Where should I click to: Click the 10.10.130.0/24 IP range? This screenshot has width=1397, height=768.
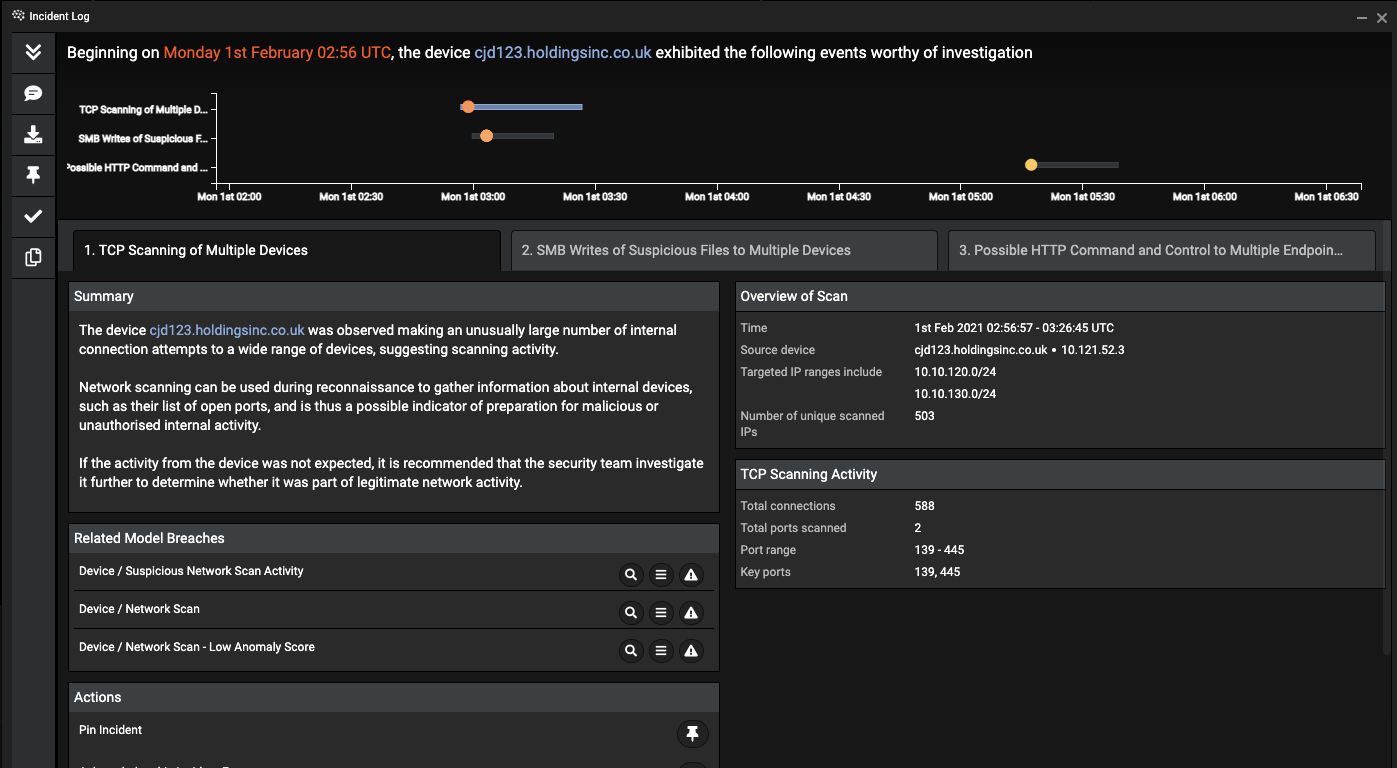[x=955, y=394]
